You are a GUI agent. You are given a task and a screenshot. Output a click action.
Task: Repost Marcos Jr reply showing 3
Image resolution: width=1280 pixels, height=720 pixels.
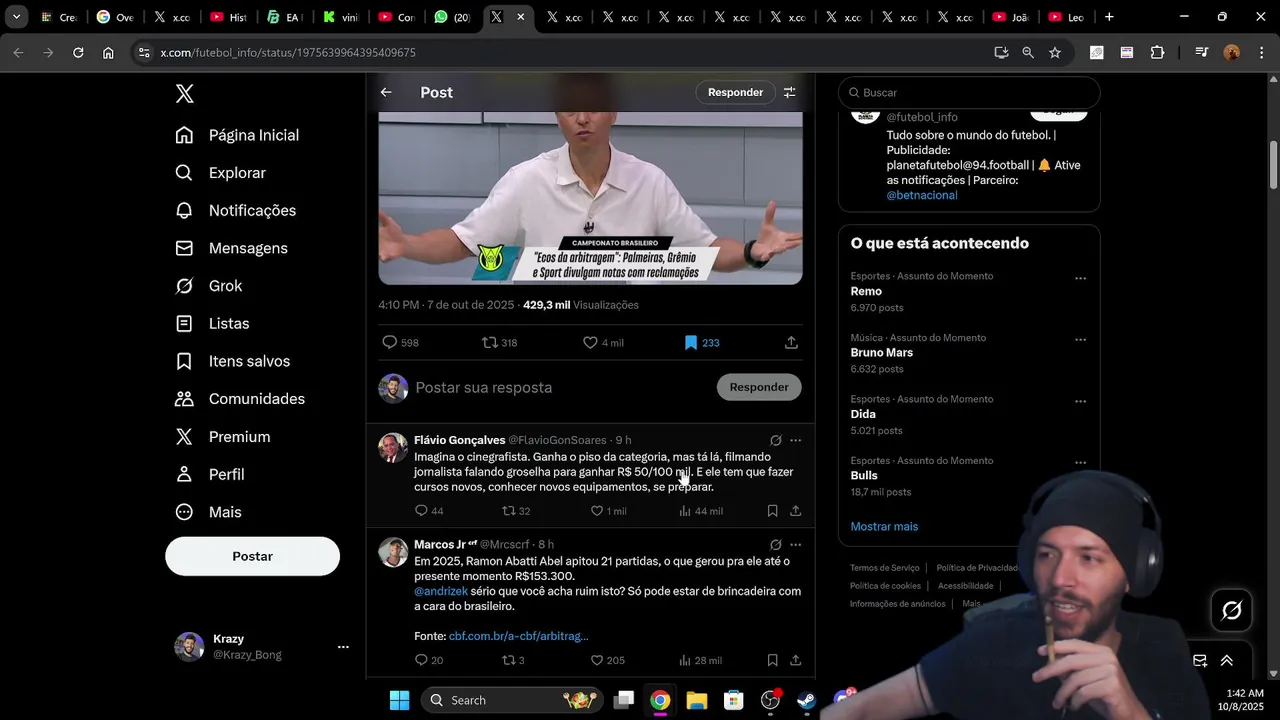click(508, 660)
